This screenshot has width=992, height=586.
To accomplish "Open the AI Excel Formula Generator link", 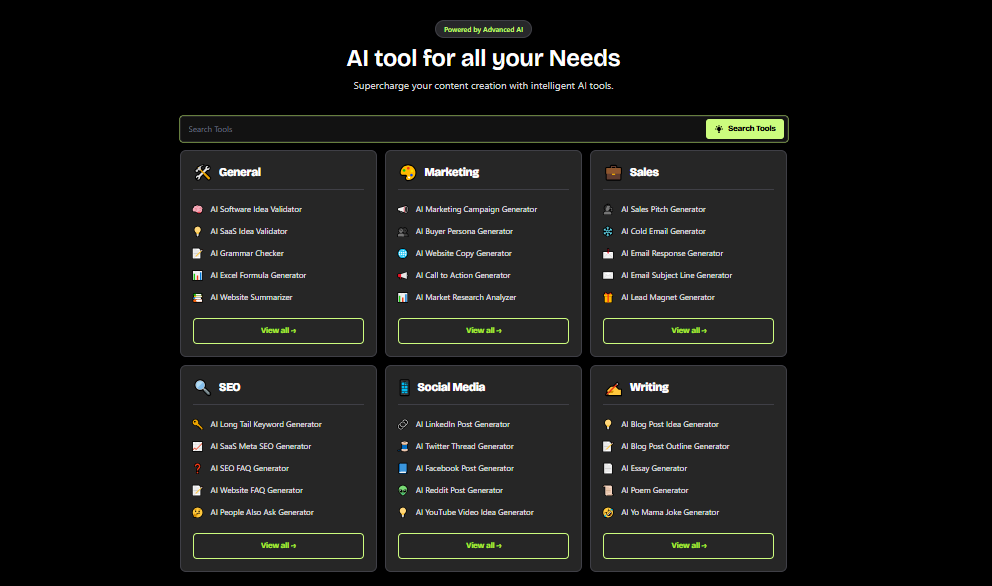I will point(258,275).
